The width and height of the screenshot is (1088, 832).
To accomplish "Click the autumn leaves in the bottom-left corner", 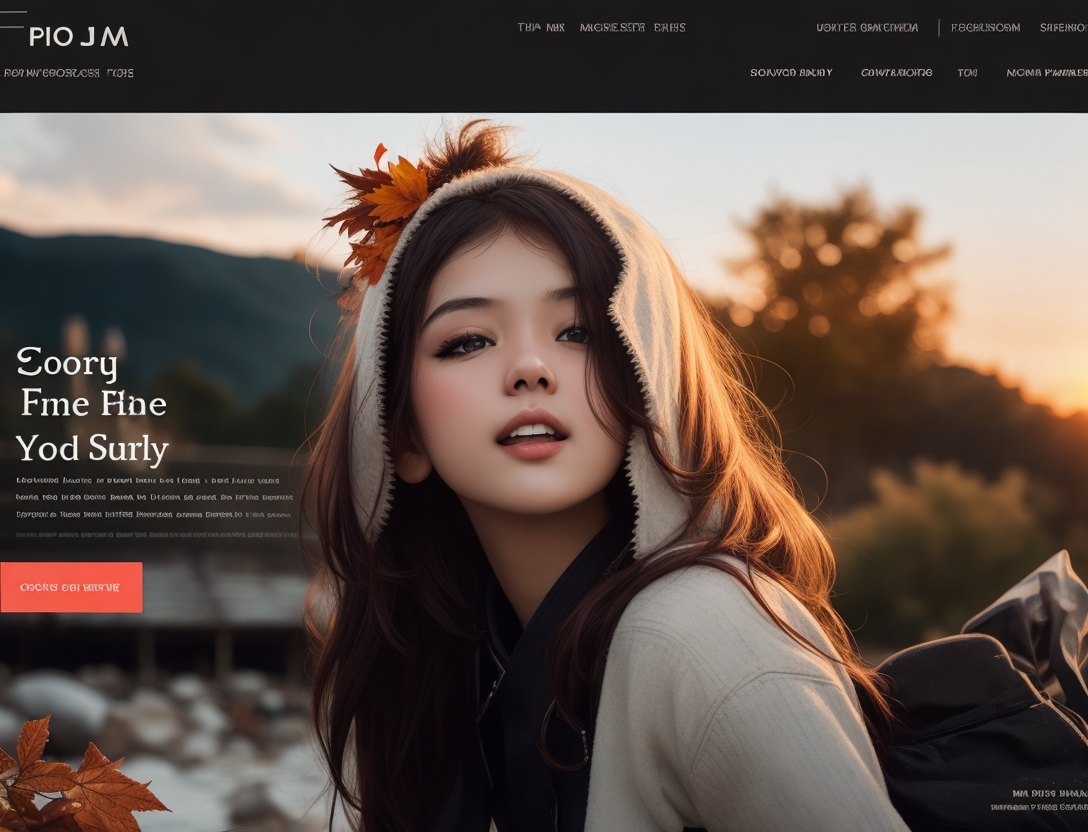I will pyautogui.click(x=70, y=780).
